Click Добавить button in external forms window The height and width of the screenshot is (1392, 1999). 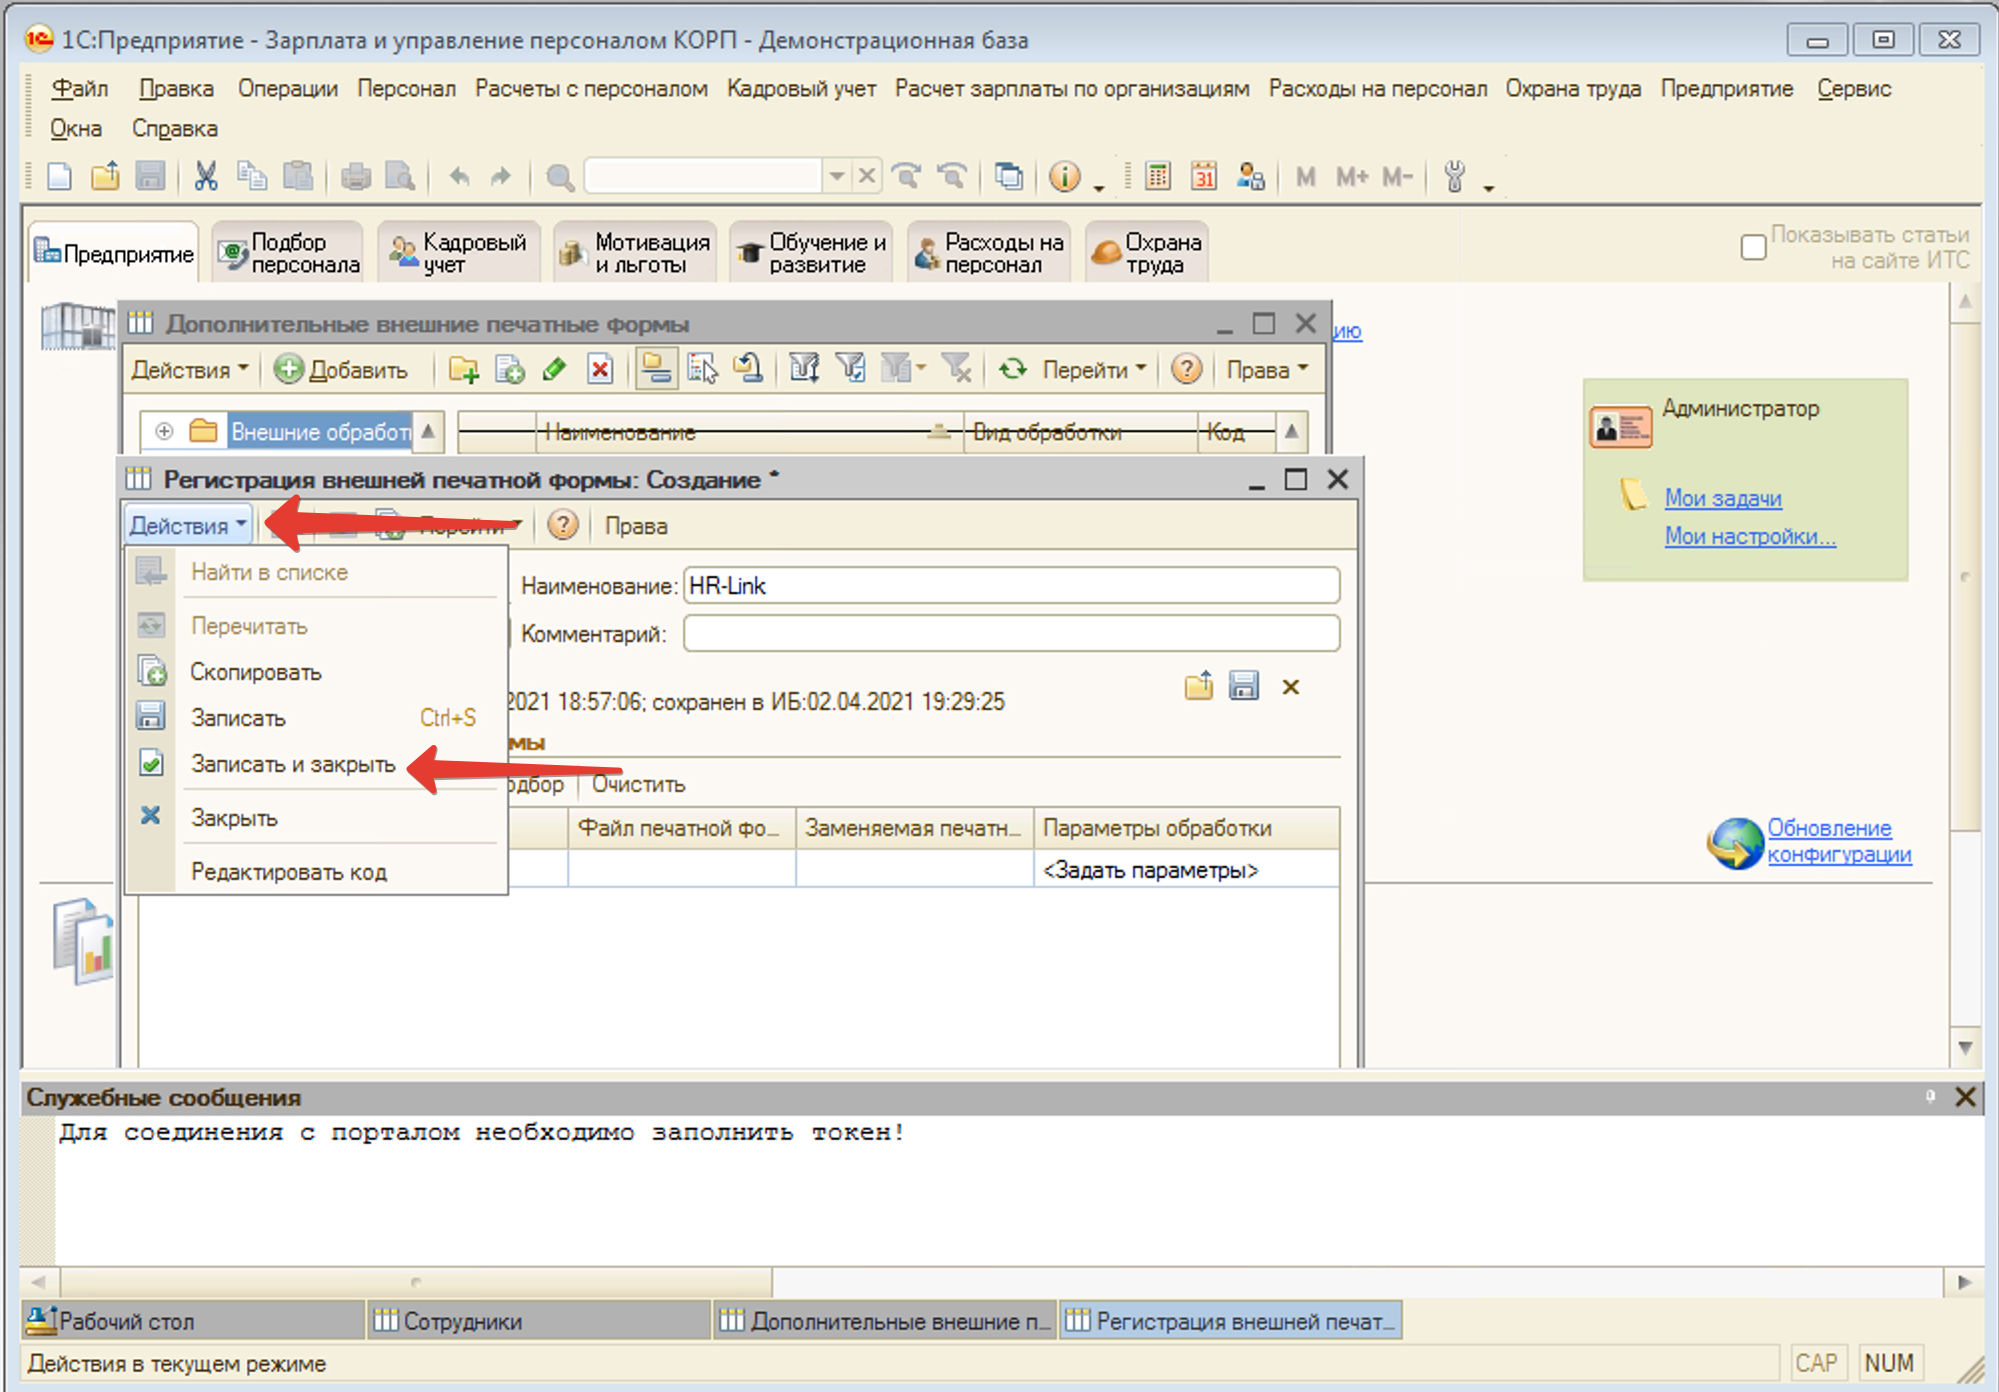pos(342,370)
